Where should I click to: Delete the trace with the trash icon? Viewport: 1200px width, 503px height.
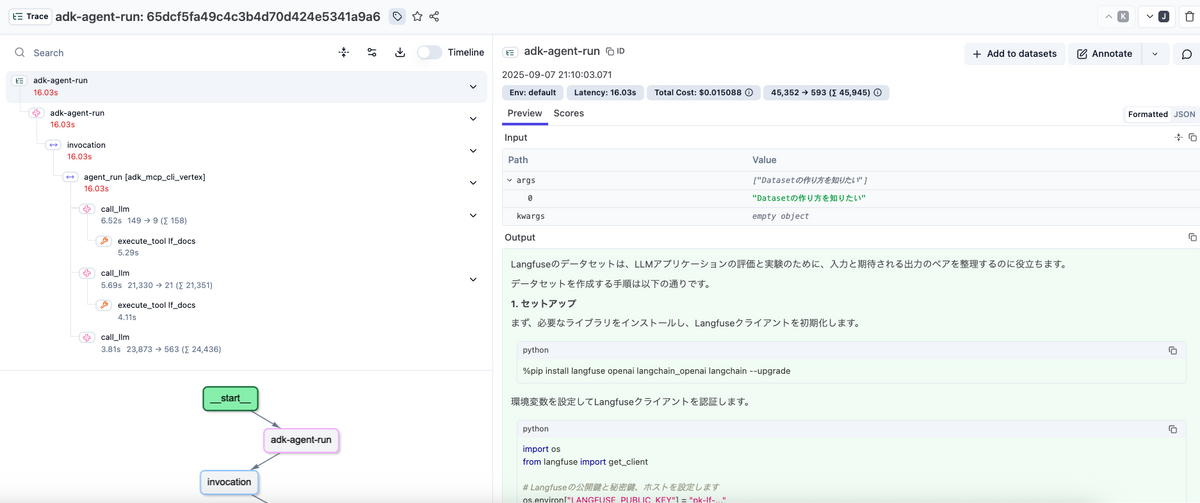1189,16
